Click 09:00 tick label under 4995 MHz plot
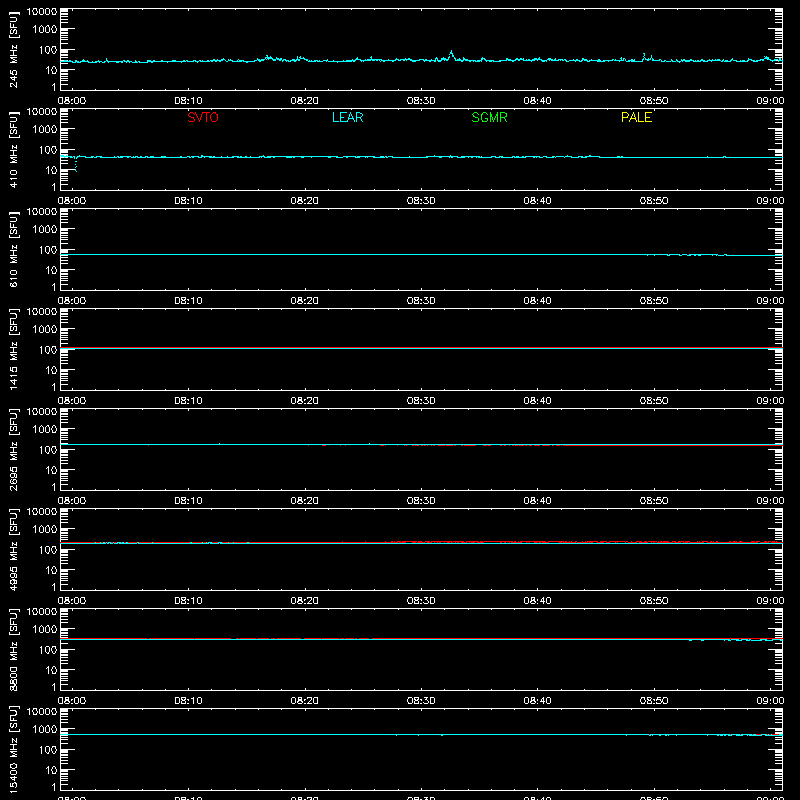This screenshot has width=800, height=800. (x=770, y=601)
